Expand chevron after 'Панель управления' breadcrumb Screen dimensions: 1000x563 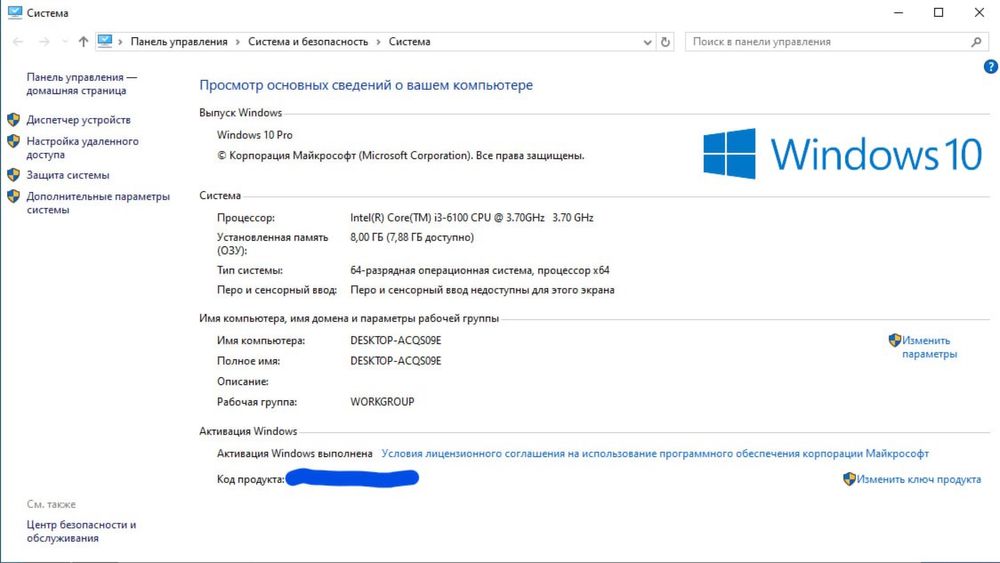click(237, 42)
